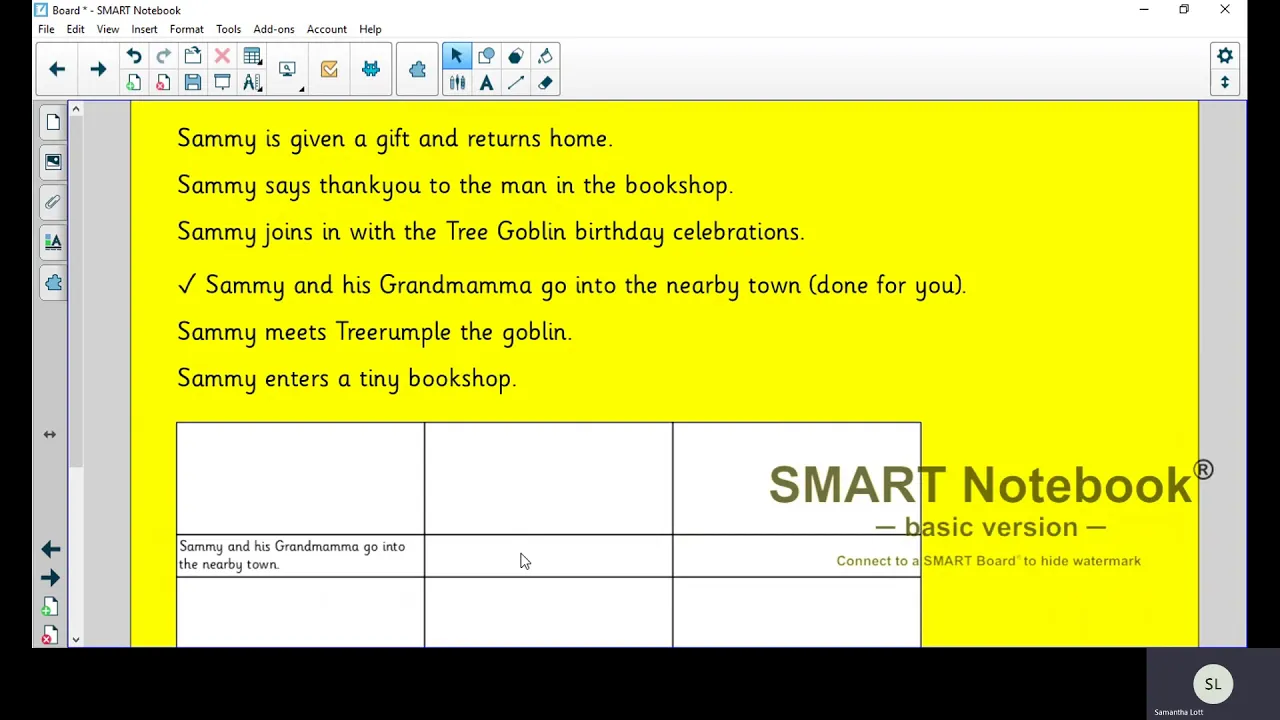Image resolution: width=1280 pixels, height=720 pixels.
Task: Open the Attachments paperclip sidebar tab
Action: [53, 202]
